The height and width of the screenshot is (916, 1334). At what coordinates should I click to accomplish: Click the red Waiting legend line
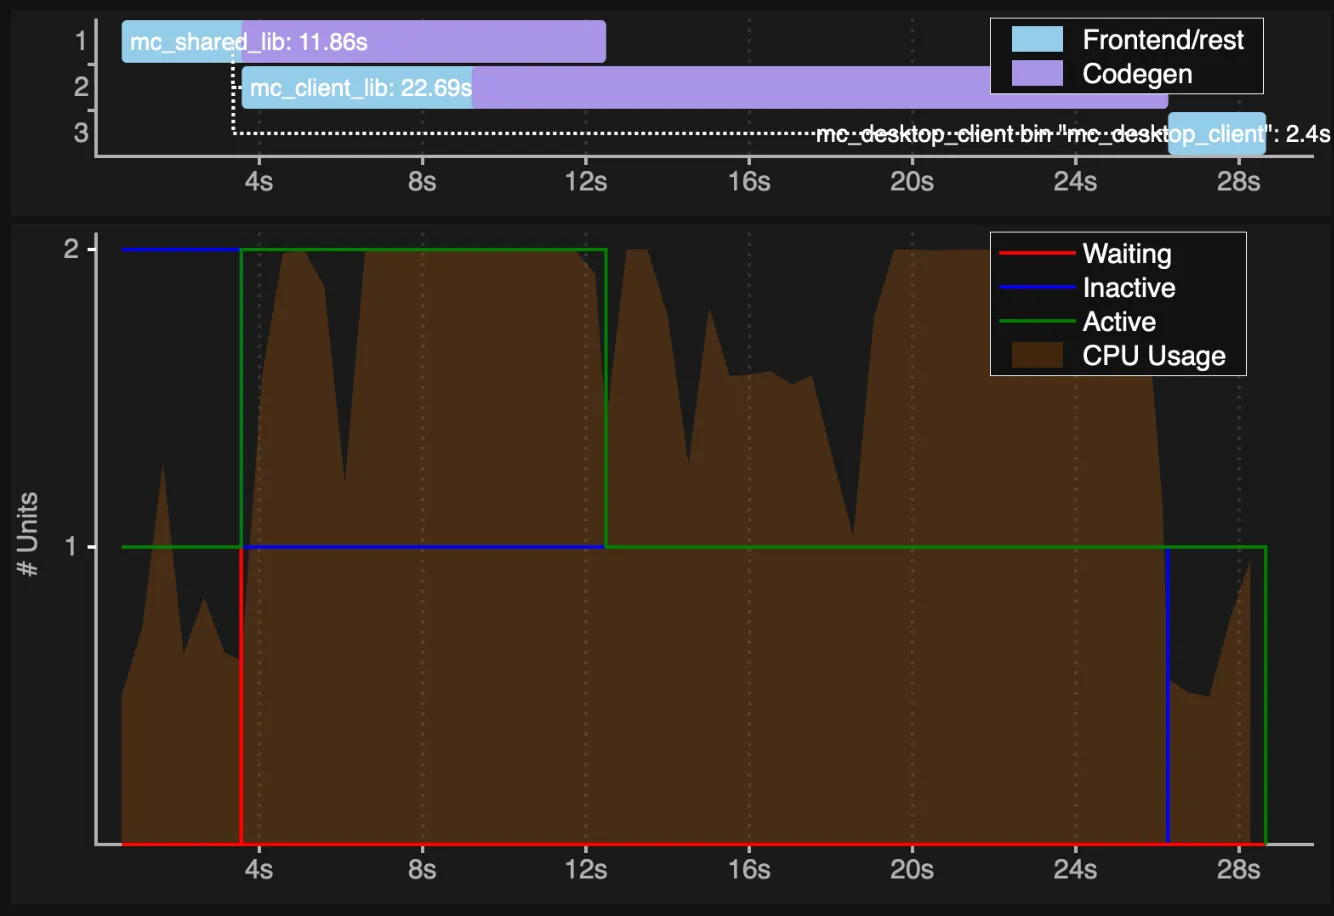pyautogui.click(x=1037, y=254)
